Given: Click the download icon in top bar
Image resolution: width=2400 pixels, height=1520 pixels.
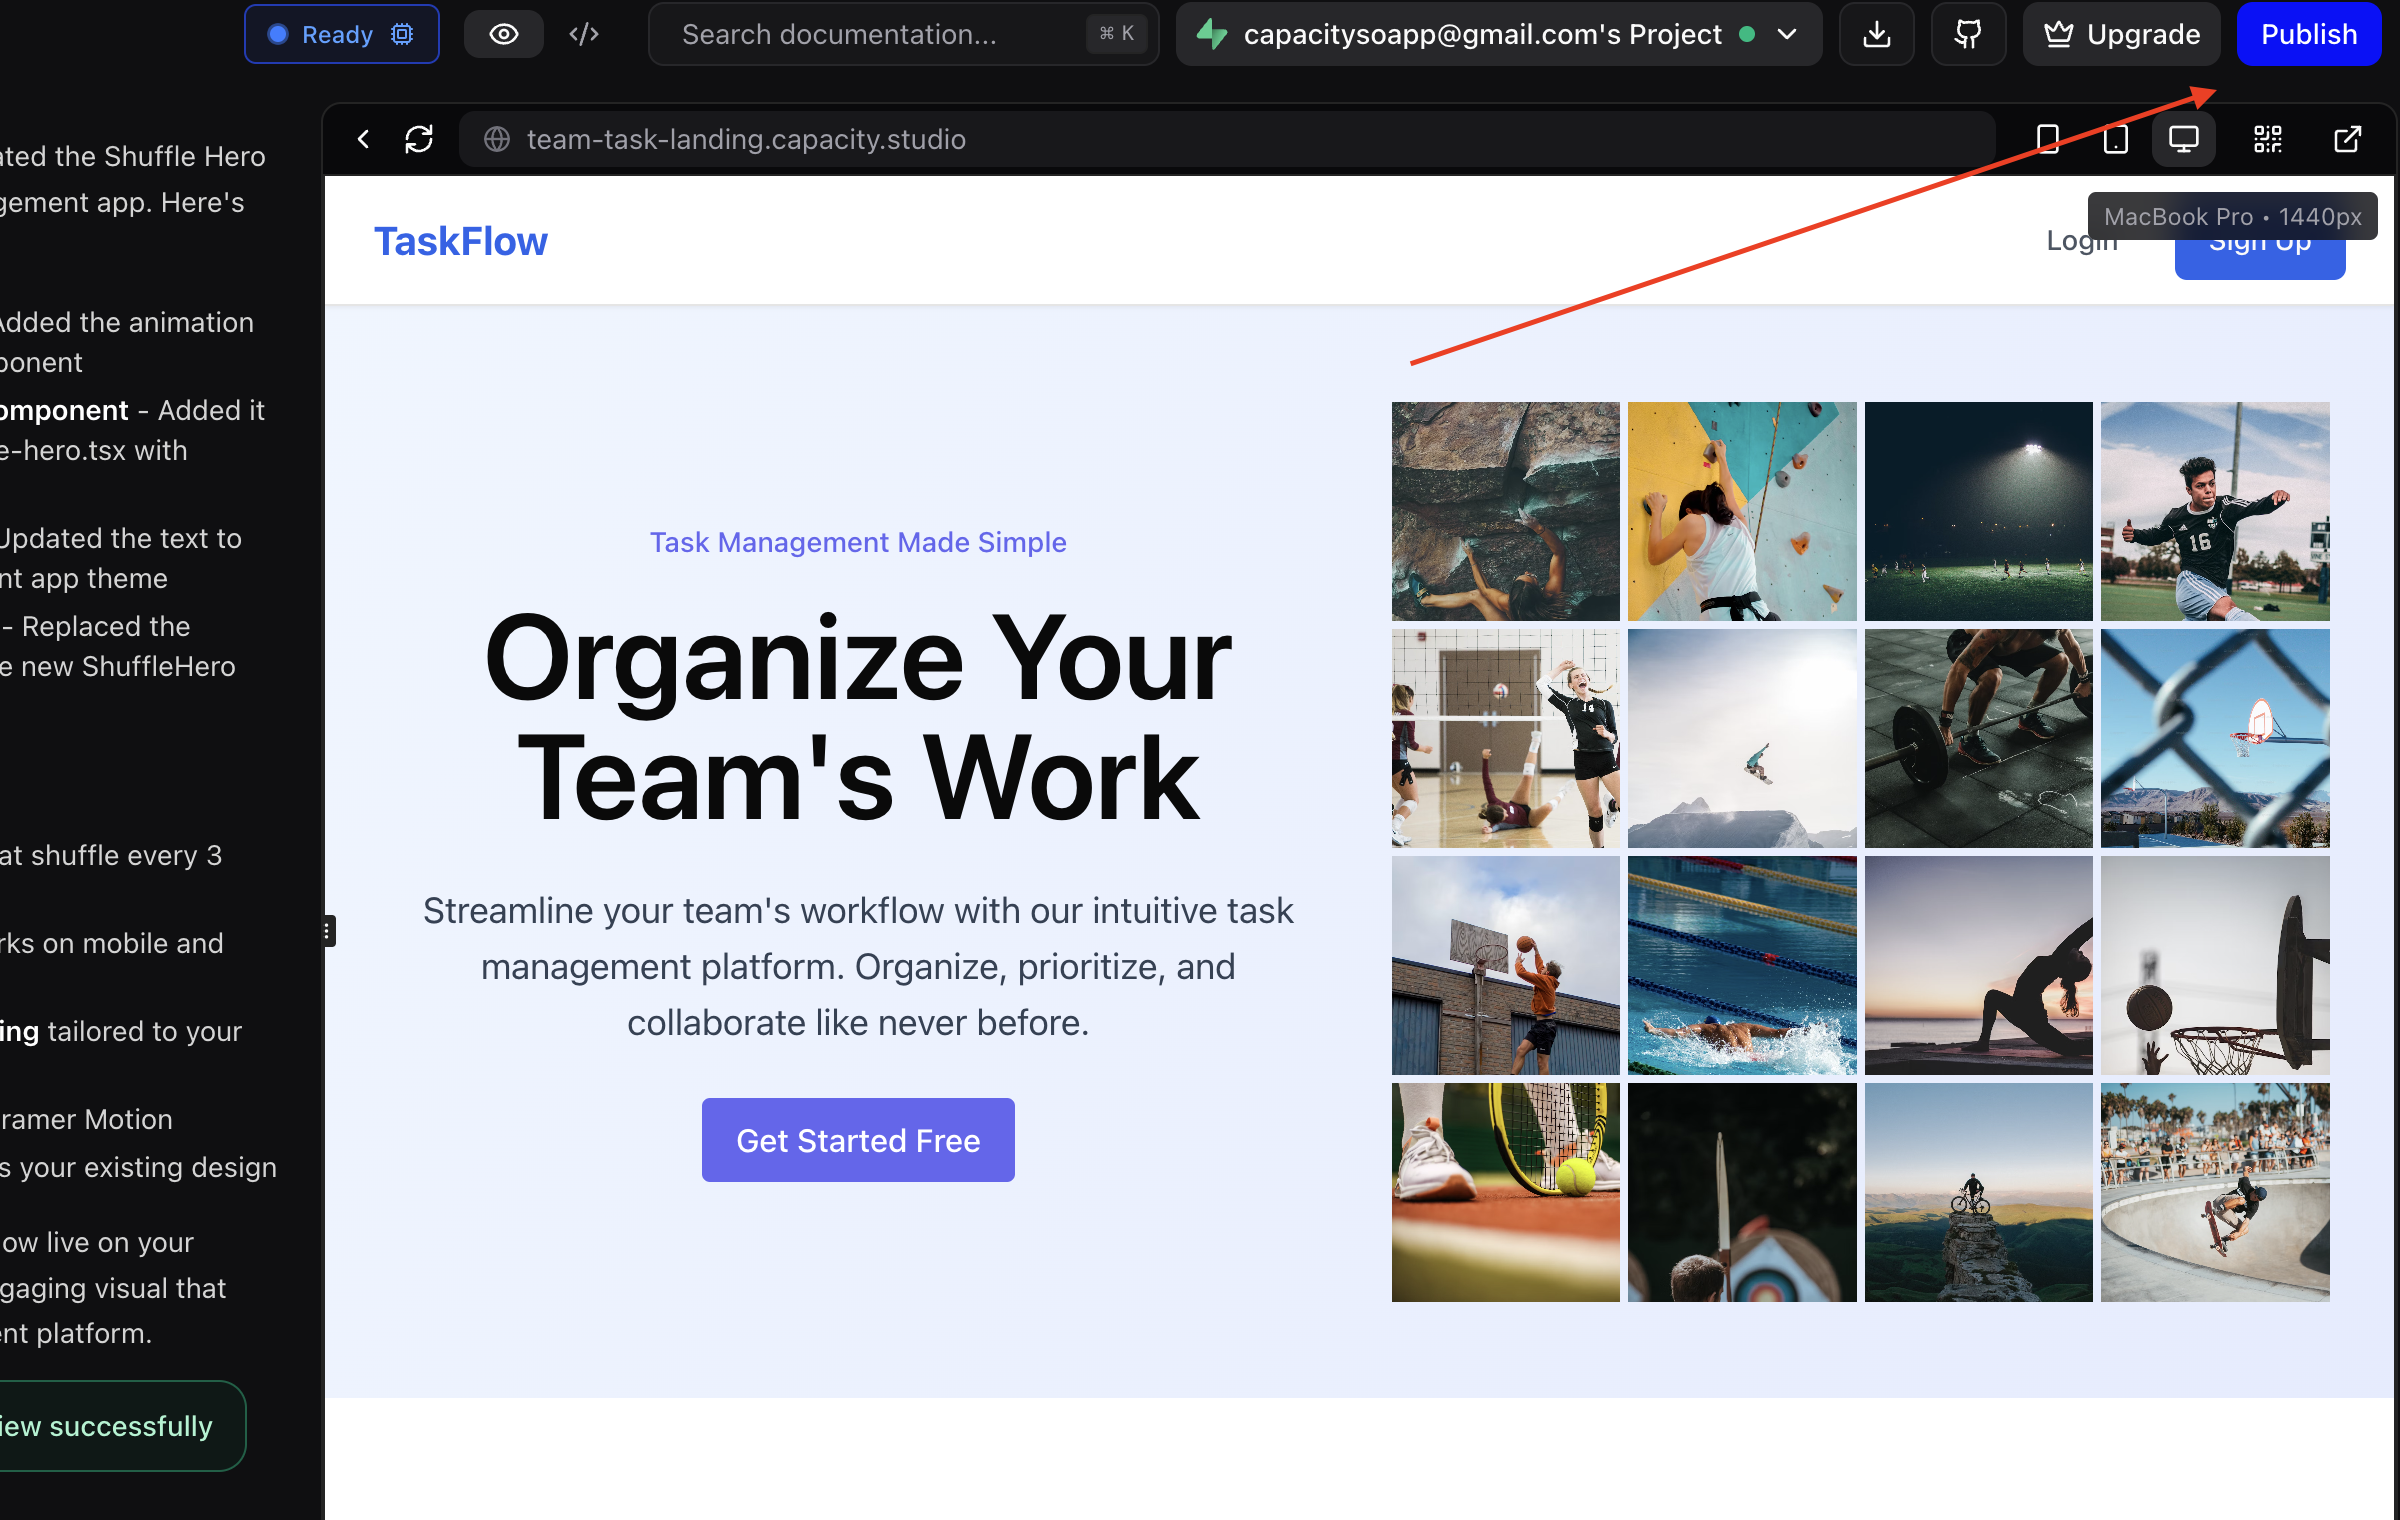Looking at the screenshot, I should pyautogui.click(x=1877, y=34).
